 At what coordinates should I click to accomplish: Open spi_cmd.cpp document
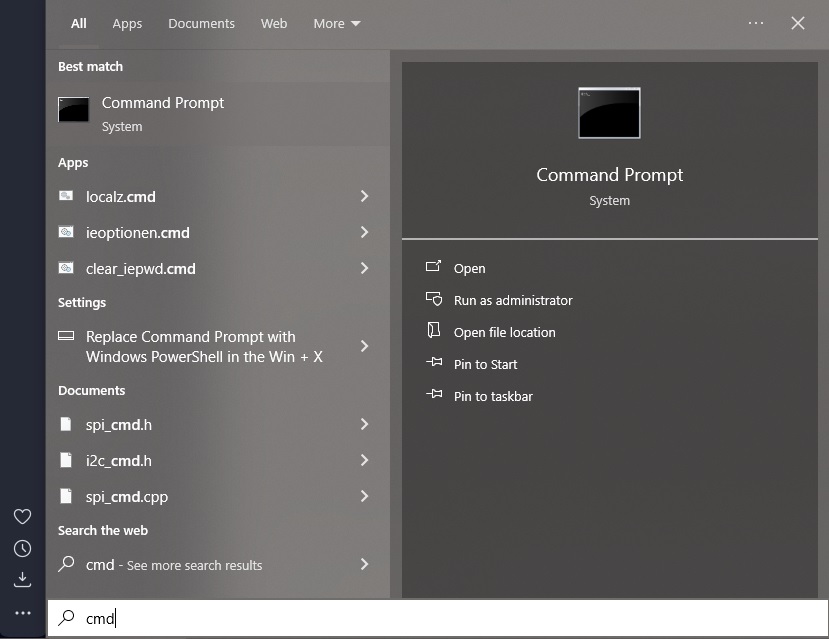point(218,496)
